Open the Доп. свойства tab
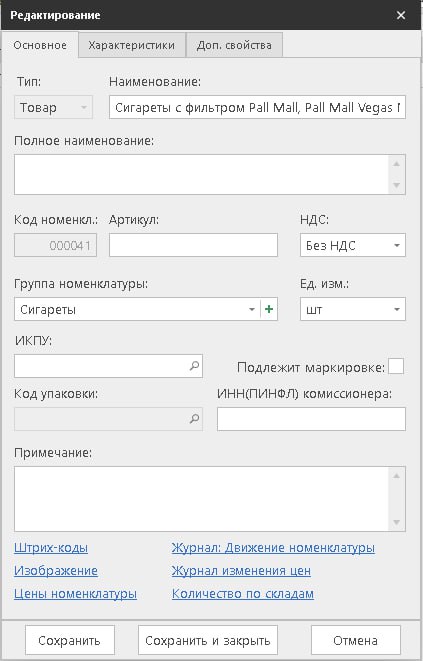 (234, 45)
